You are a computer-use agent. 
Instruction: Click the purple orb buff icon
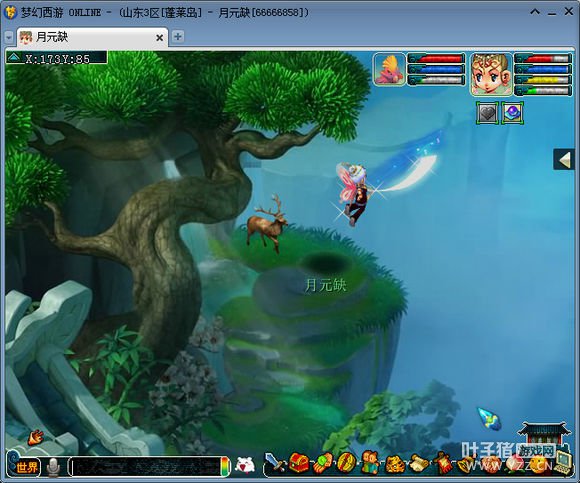513,113
